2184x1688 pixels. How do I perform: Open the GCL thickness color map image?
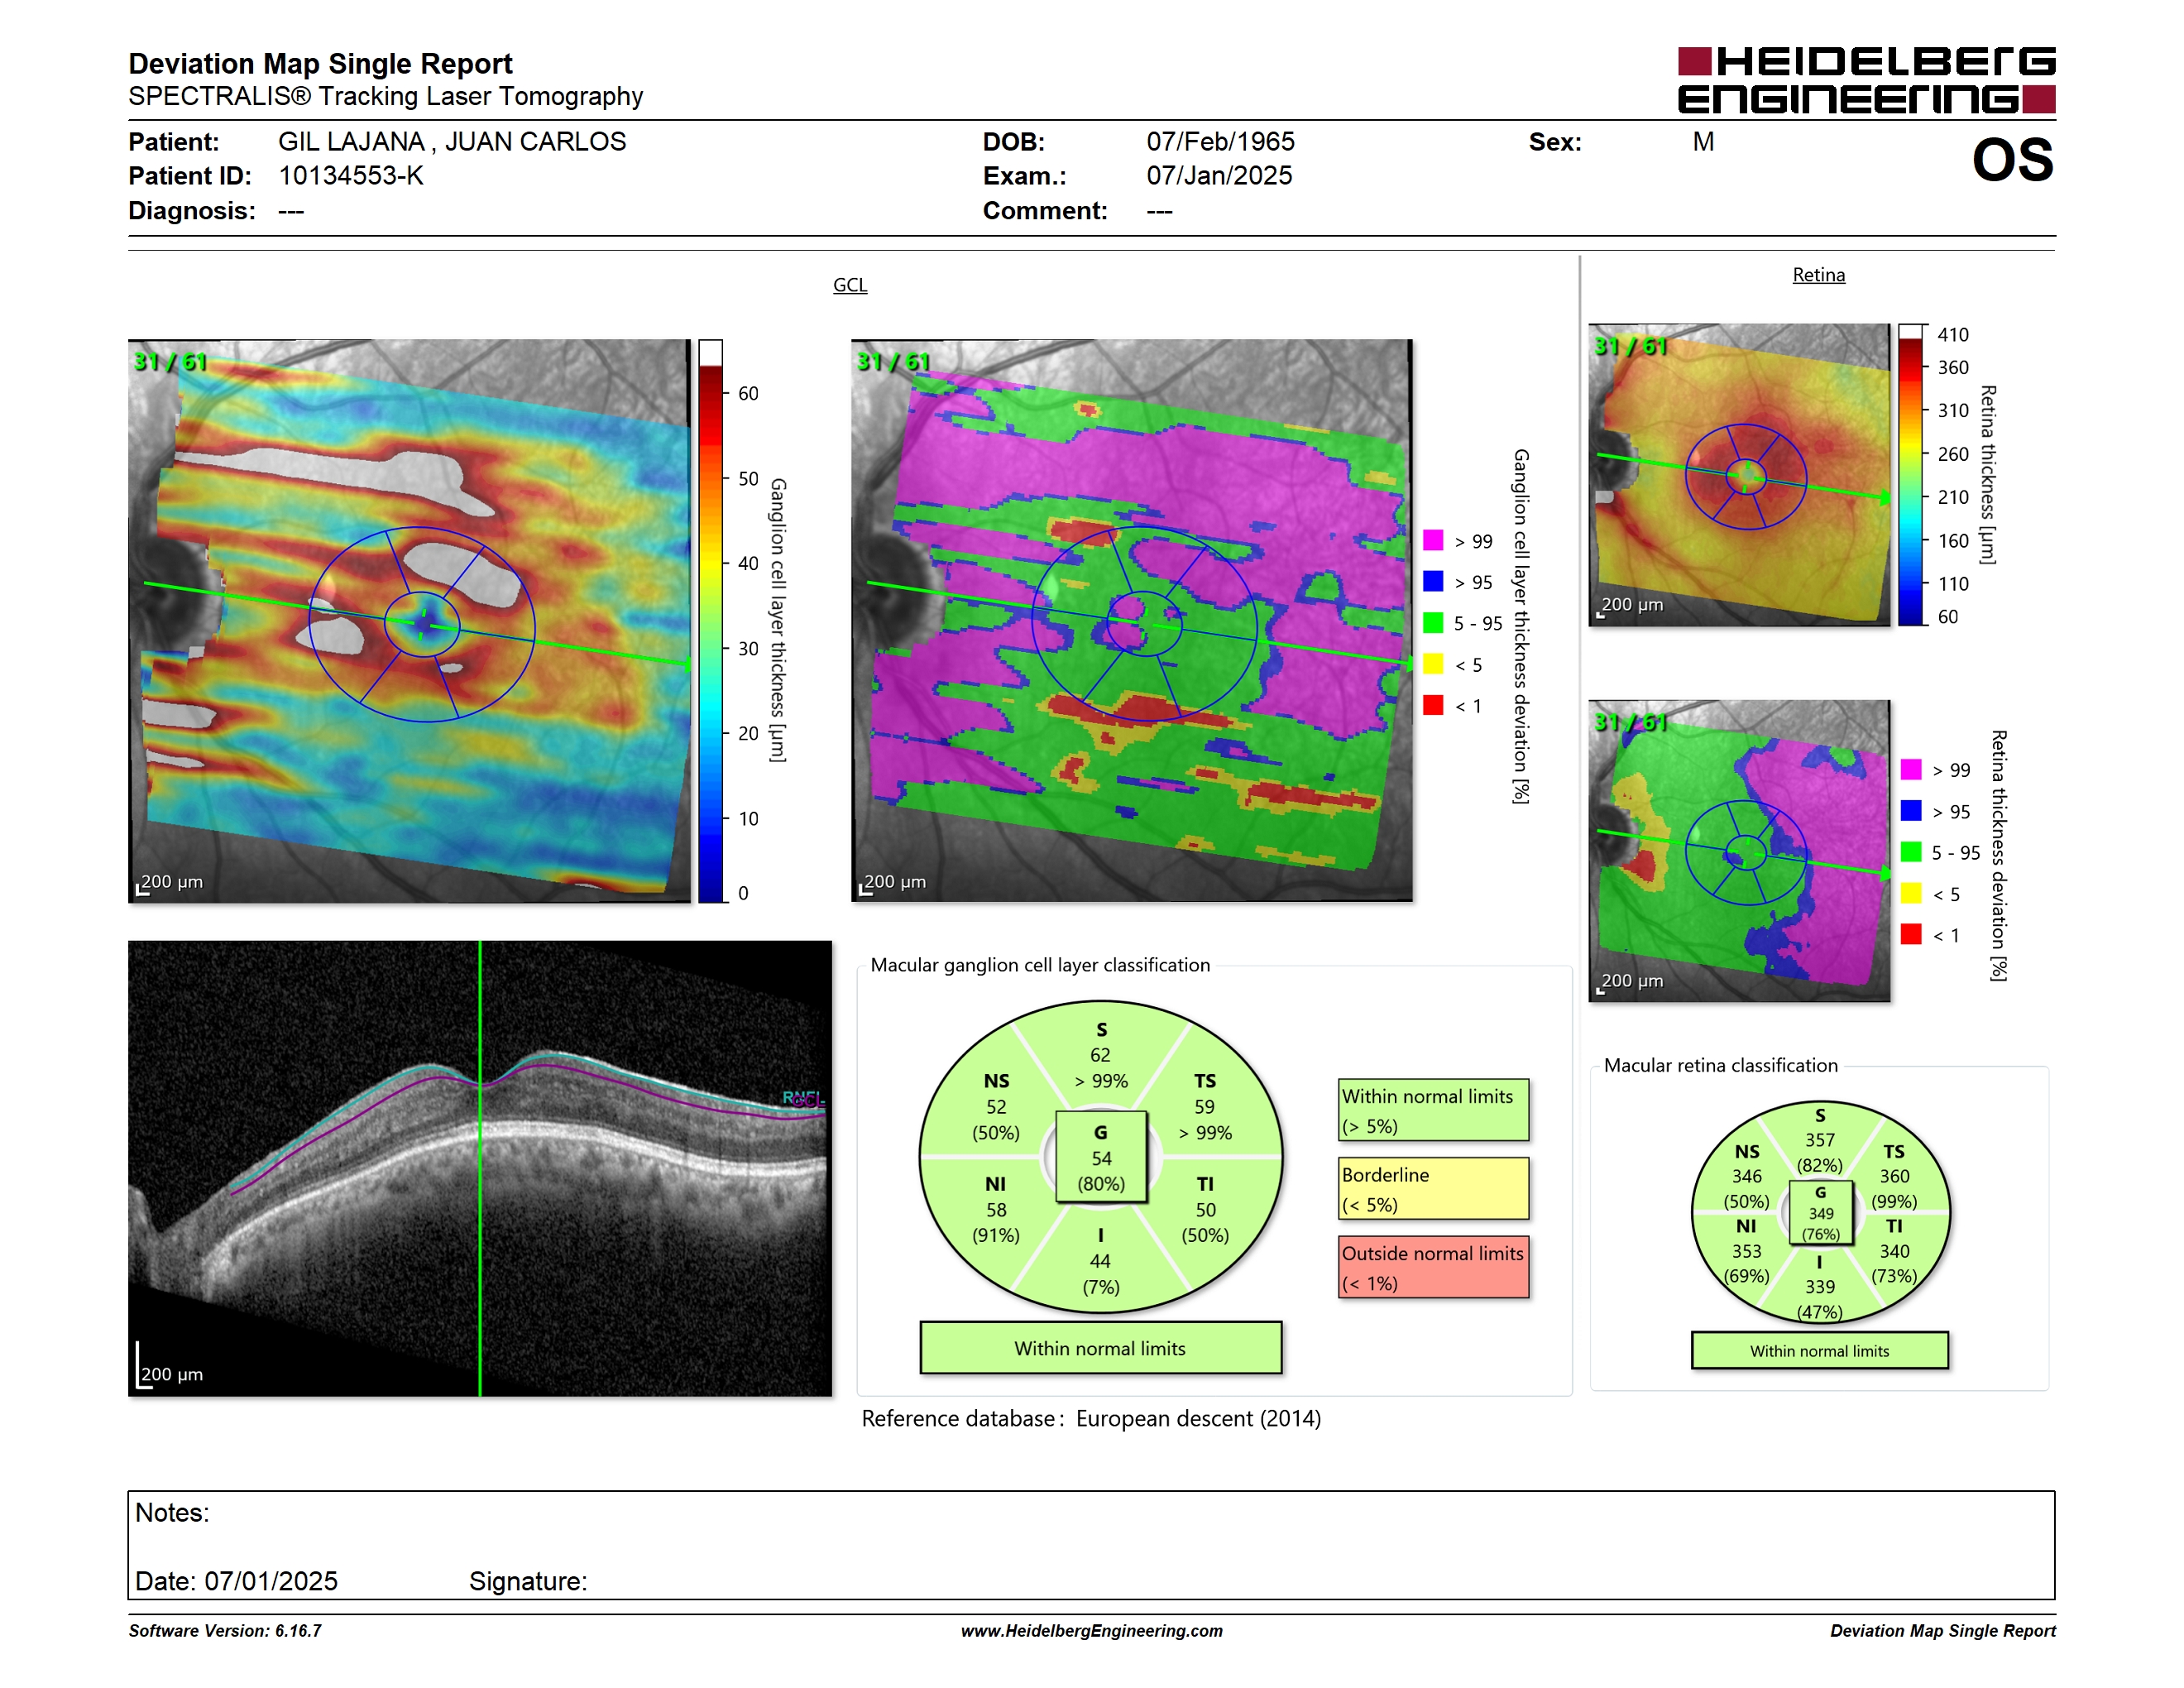pos(409,620)
